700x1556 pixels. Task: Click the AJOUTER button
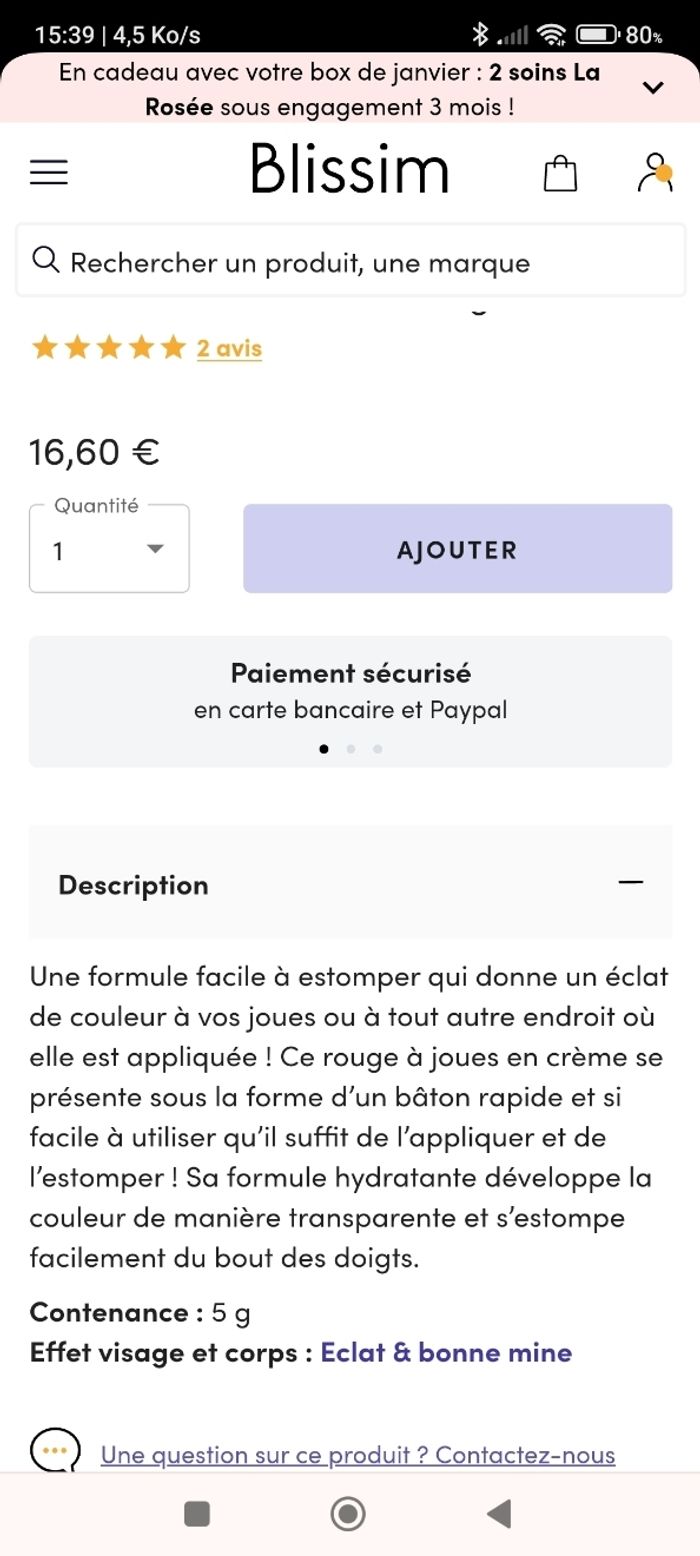[x=457, y=549]
